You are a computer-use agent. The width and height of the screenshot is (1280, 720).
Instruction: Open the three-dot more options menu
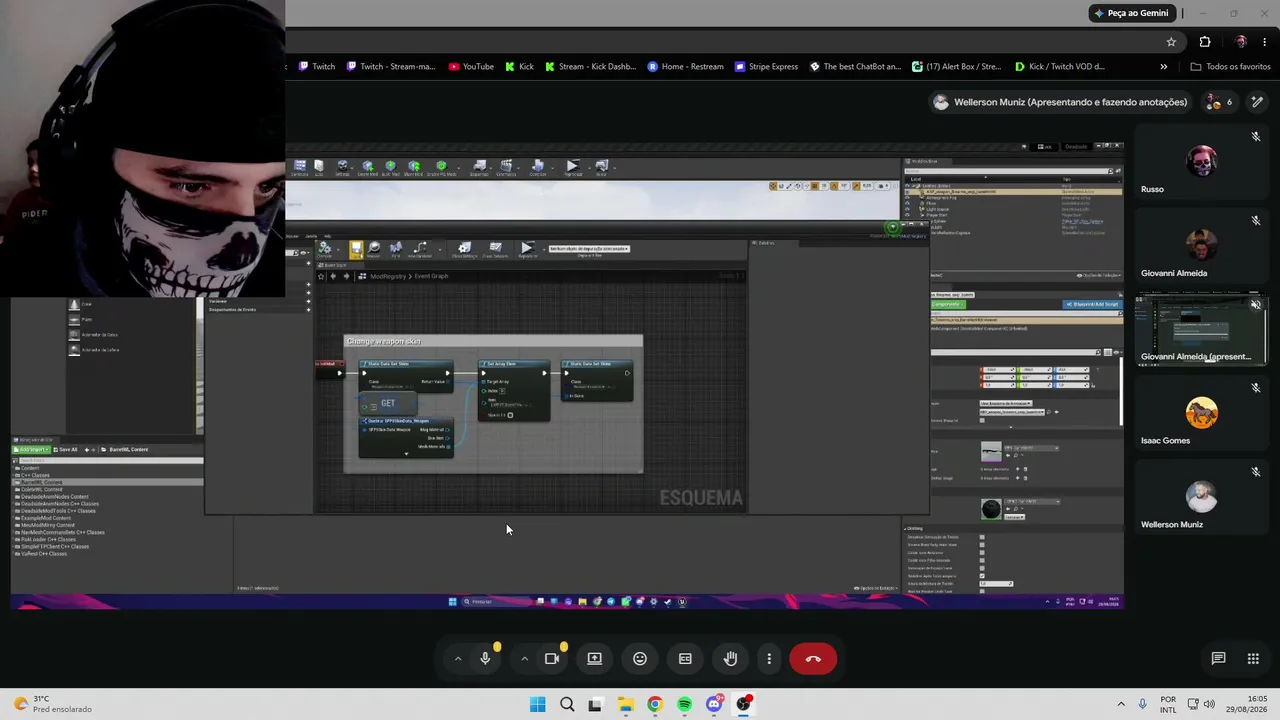[x=769, y=659]
